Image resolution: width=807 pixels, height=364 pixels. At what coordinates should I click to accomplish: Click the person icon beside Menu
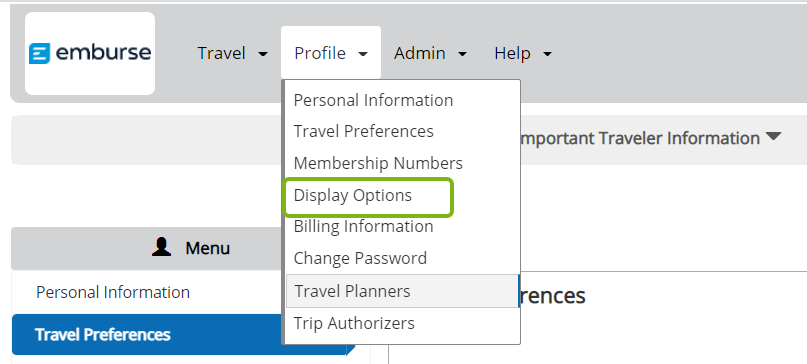tap(162, 248)
